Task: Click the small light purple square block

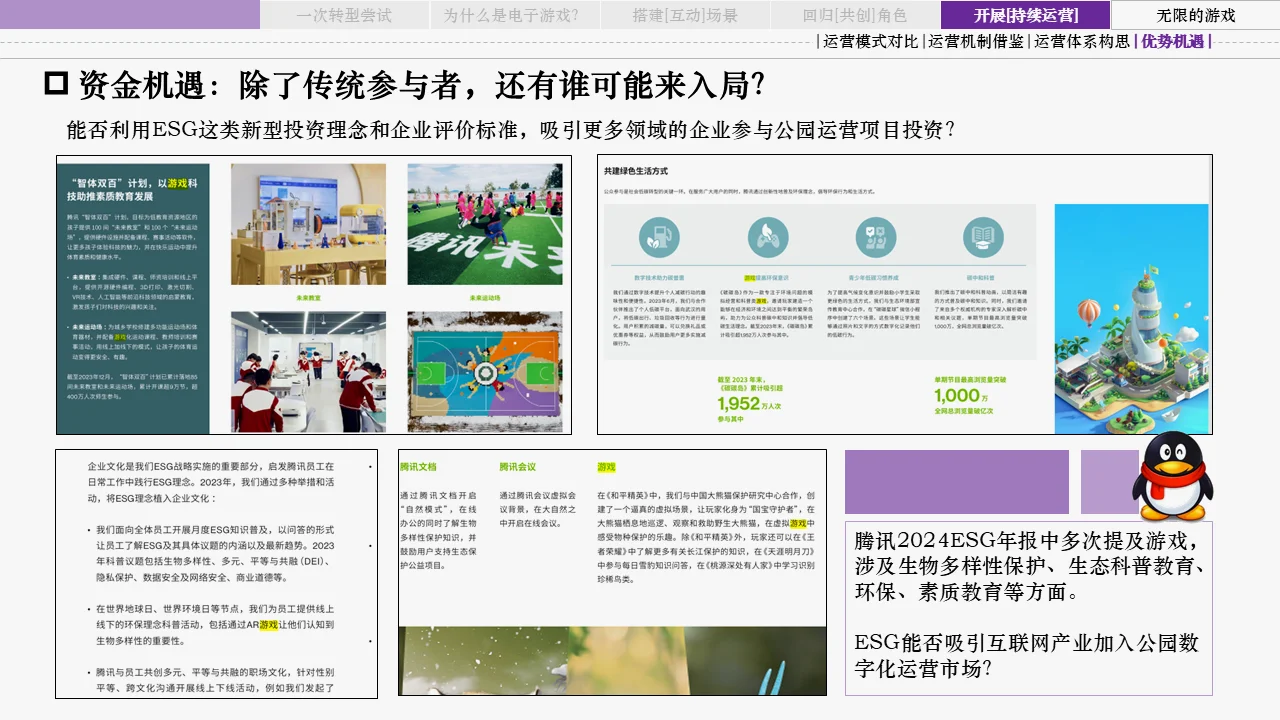Action: 1110,482
